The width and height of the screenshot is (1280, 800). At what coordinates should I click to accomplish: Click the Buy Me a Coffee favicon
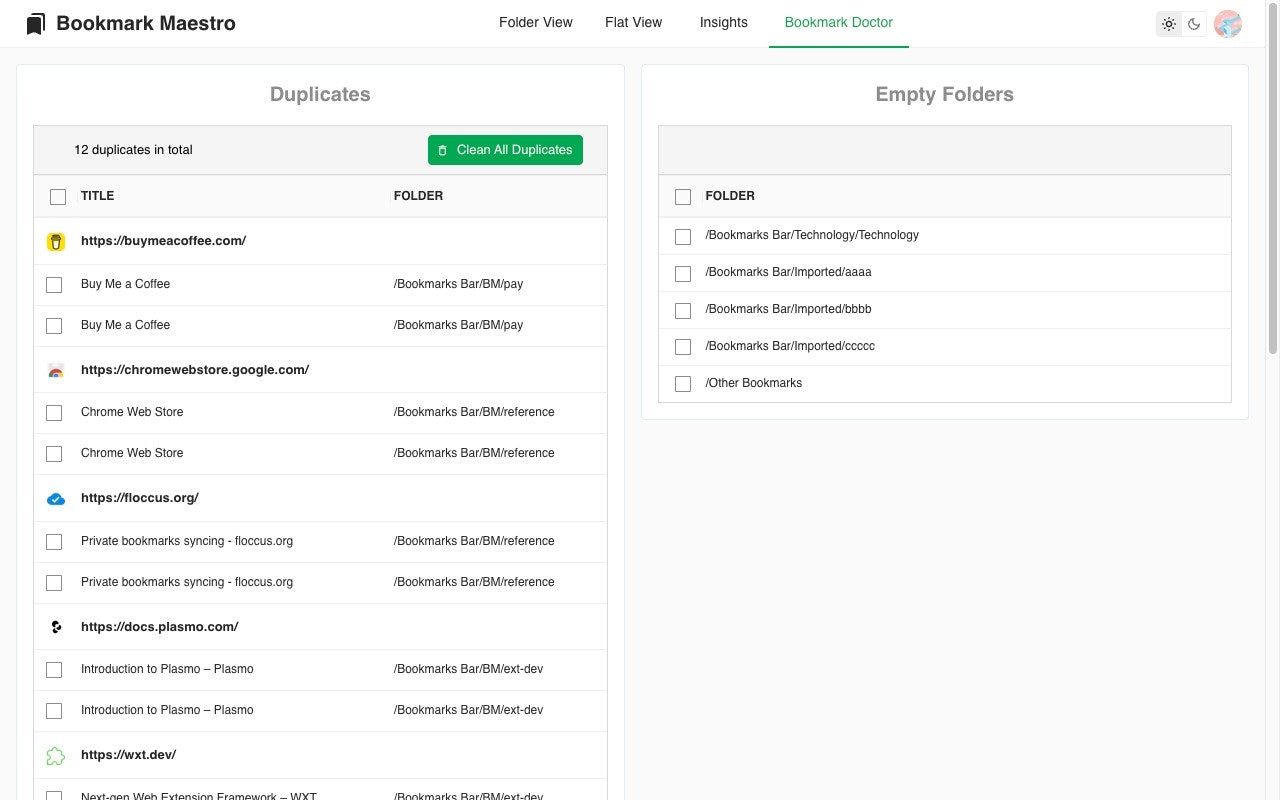coord(55,241)
